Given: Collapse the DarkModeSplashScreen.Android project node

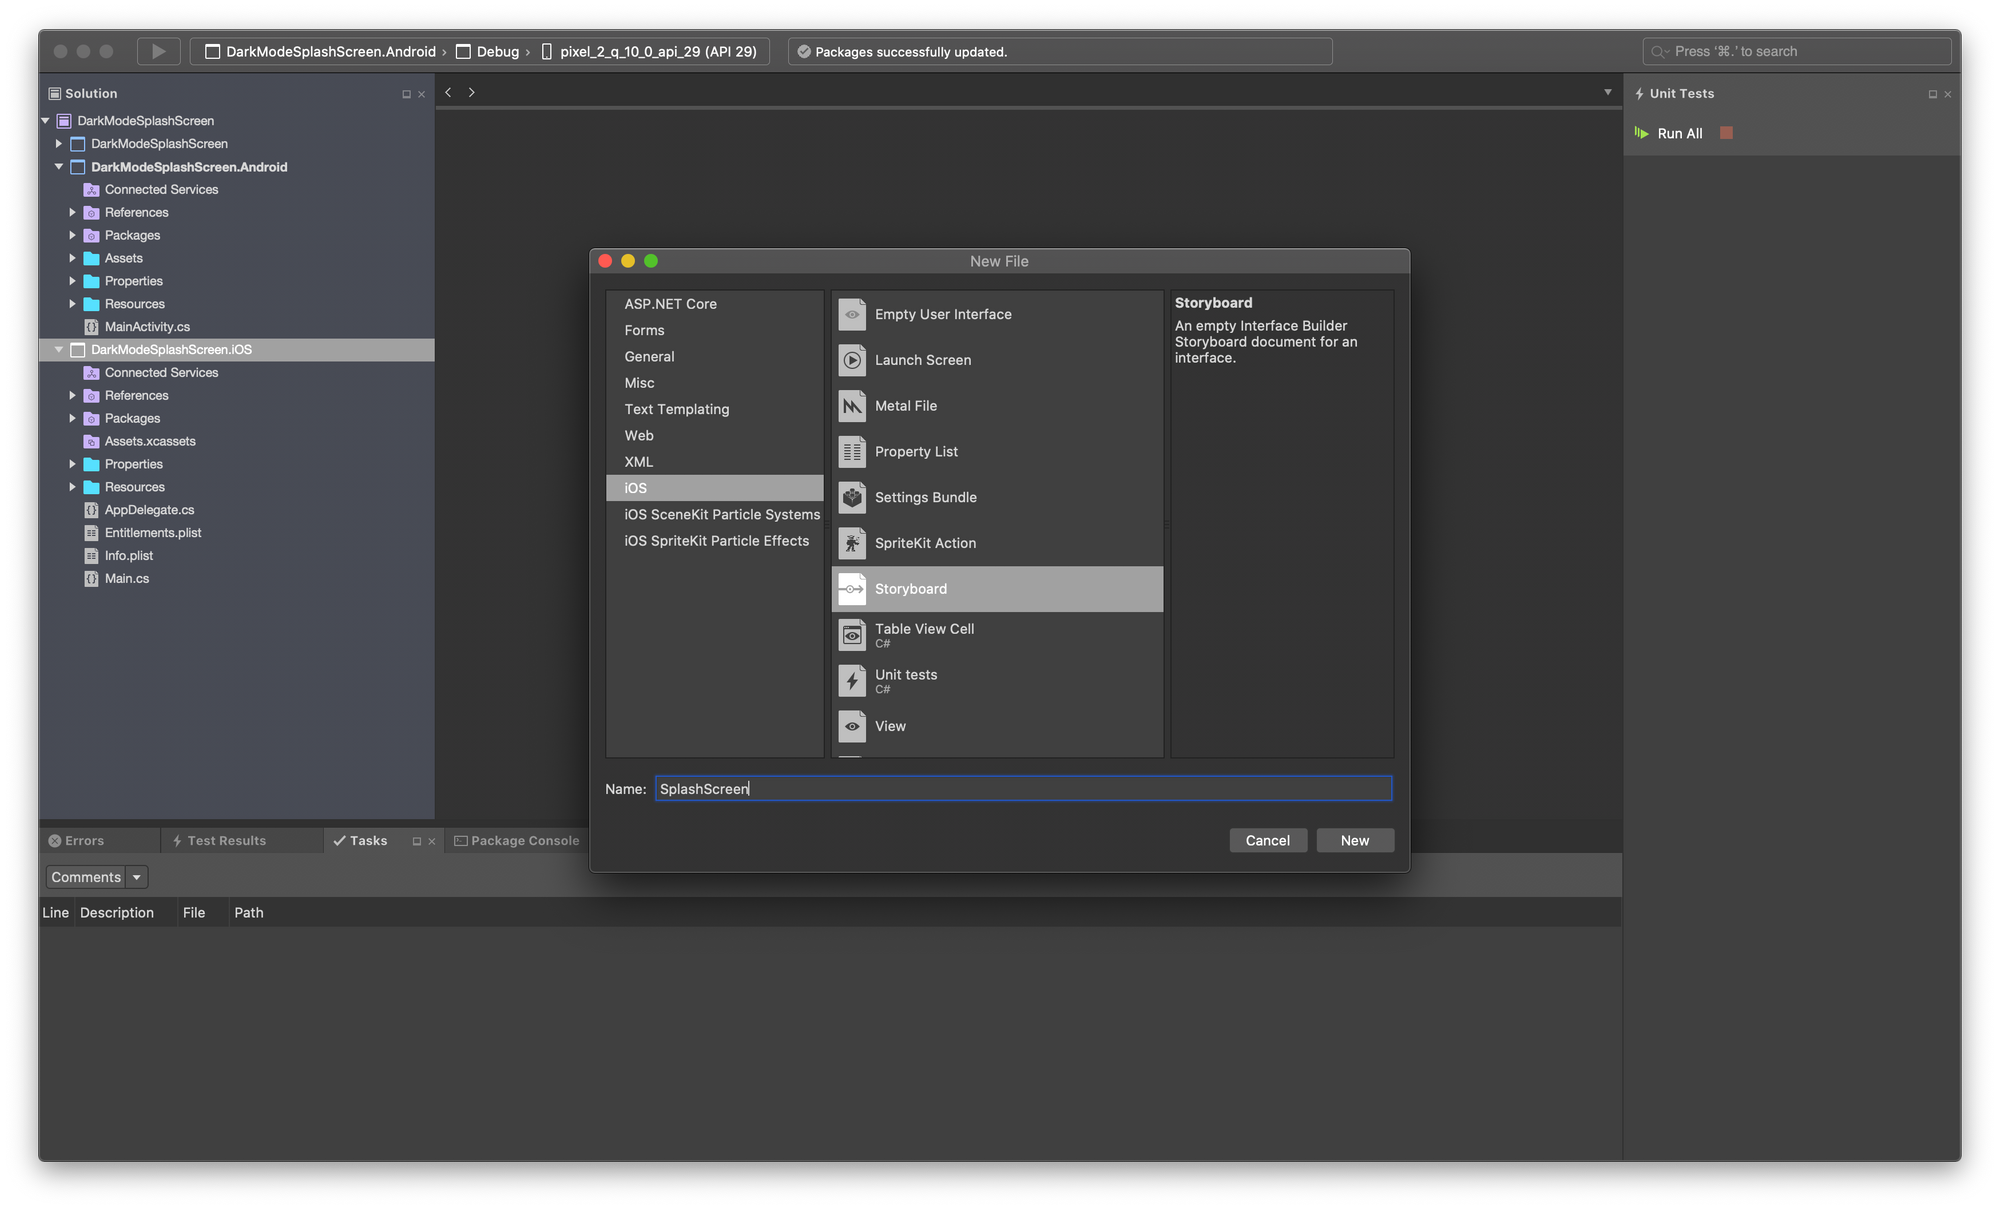Looking at the screenshot, I should 59,167.
